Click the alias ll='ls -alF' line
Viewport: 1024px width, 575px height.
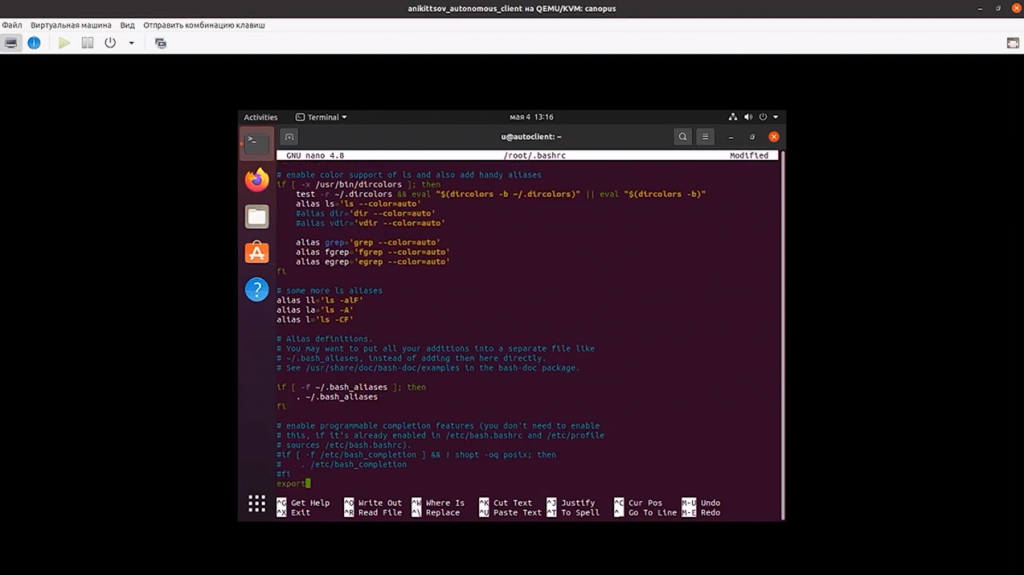[319, 301]
